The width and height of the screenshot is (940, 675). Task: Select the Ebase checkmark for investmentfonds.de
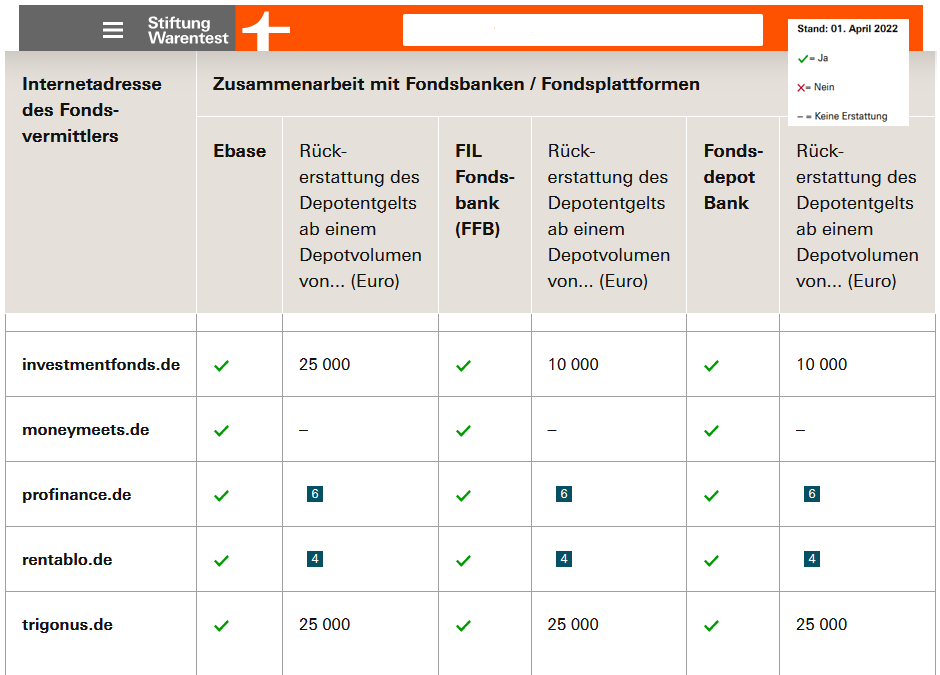point(221,364)
